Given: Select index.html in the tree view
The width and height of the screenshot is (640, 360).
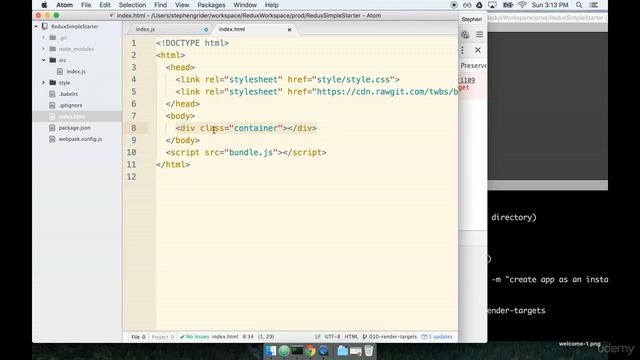Looking at the screenshot, I should pyautogui.click(x=72, y=116).
